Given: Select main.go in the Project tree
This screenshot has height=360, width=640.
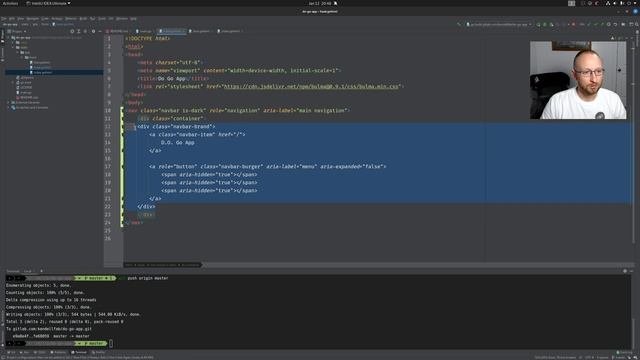Looking at the screenshot, I should click(25, 93).
